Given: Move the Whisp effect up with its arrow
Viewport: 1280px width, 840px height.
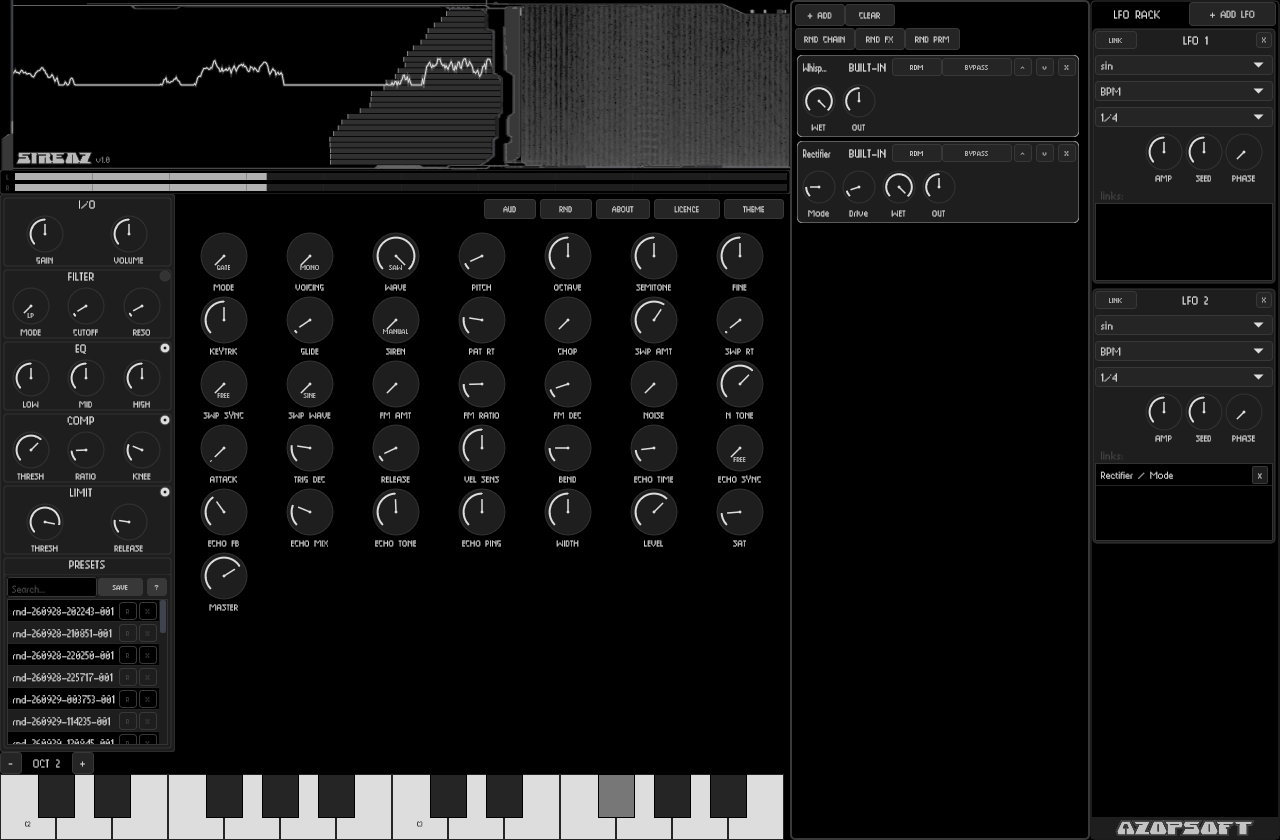Looking at the screenshot, I should (1023, 67).
